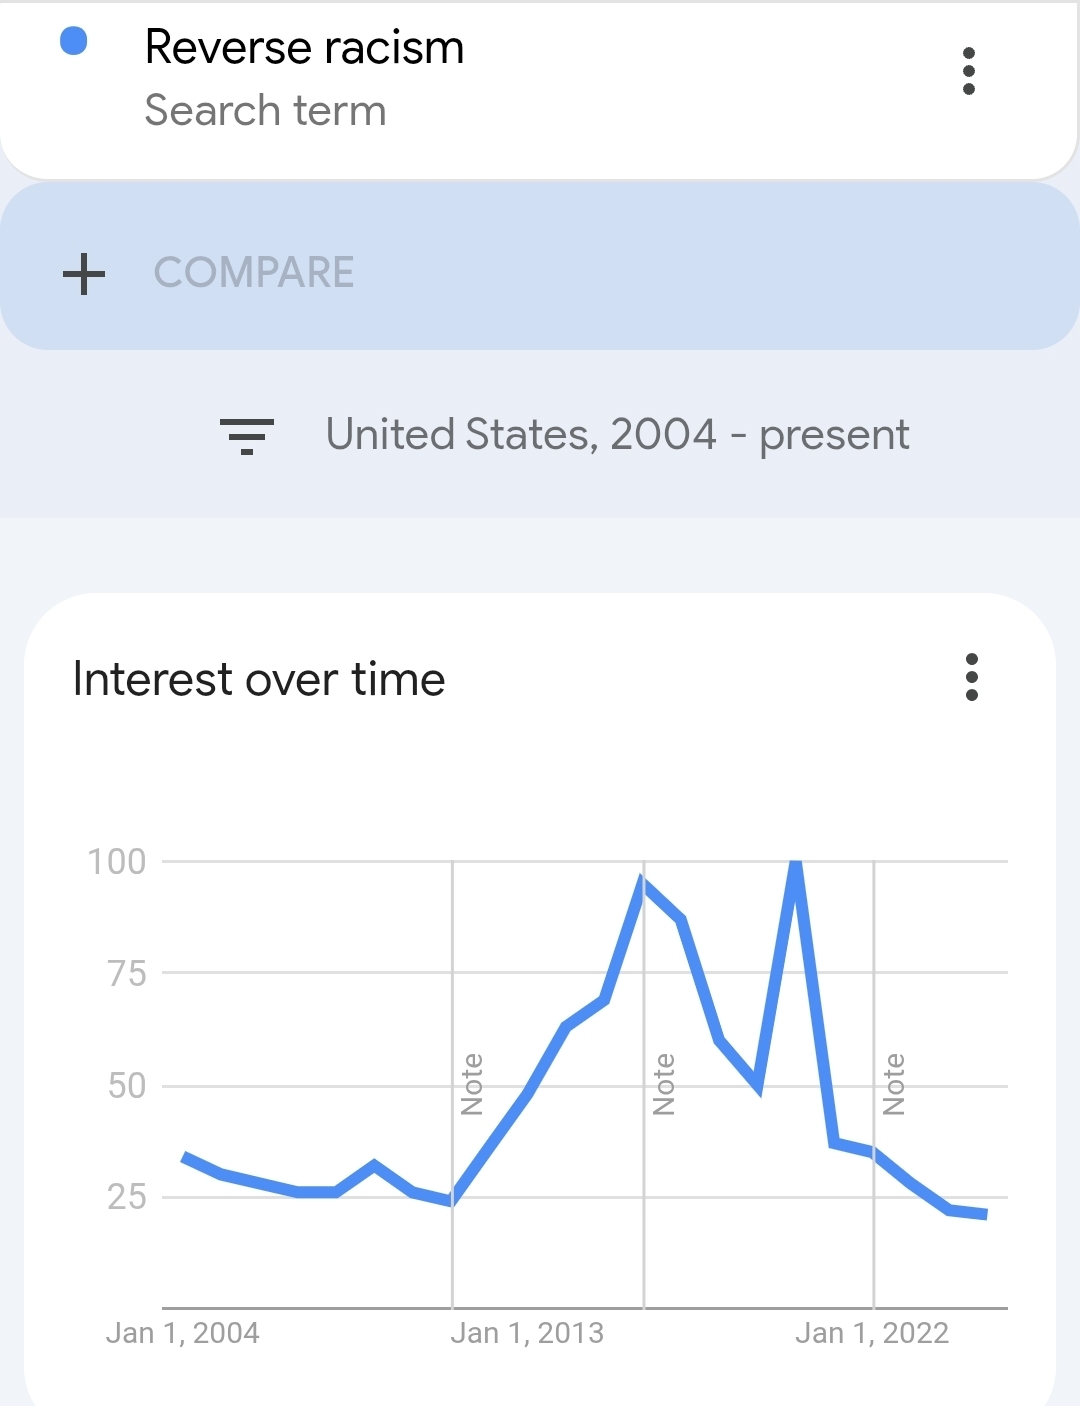Click the blue dot for Reverse racism
Viewport: 1080px width, 1406px height.
click(74, 42)
